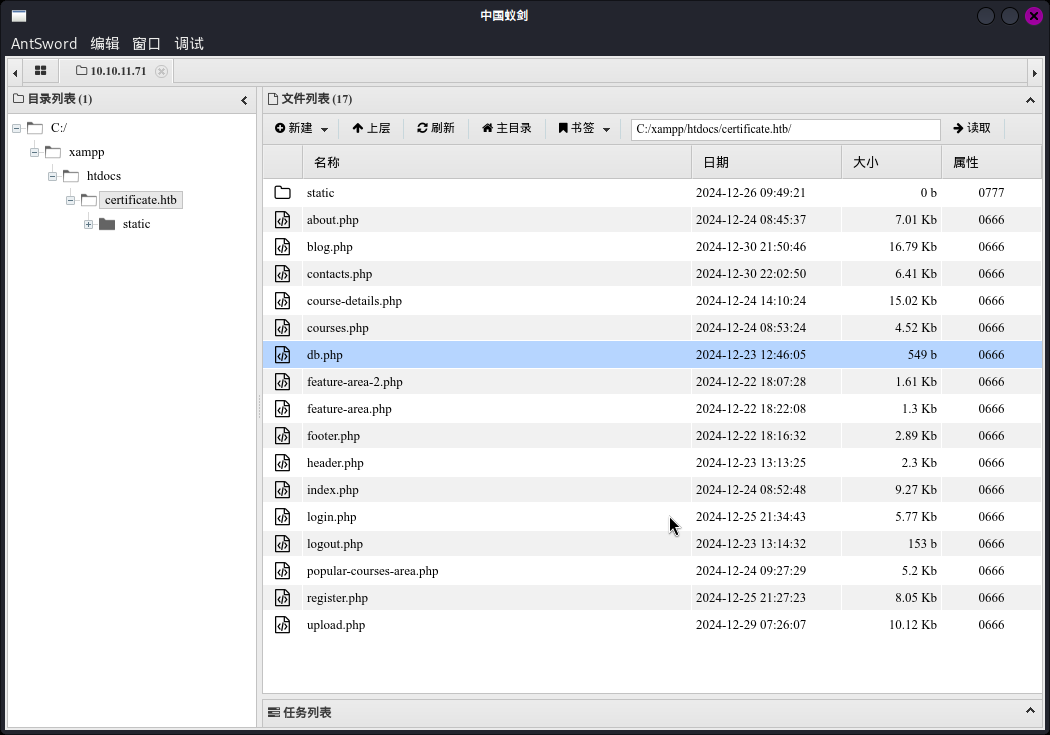The image size is (1050, 735).
Task: Expand the 任务列表 task panel
Action: click(1030, 711)
